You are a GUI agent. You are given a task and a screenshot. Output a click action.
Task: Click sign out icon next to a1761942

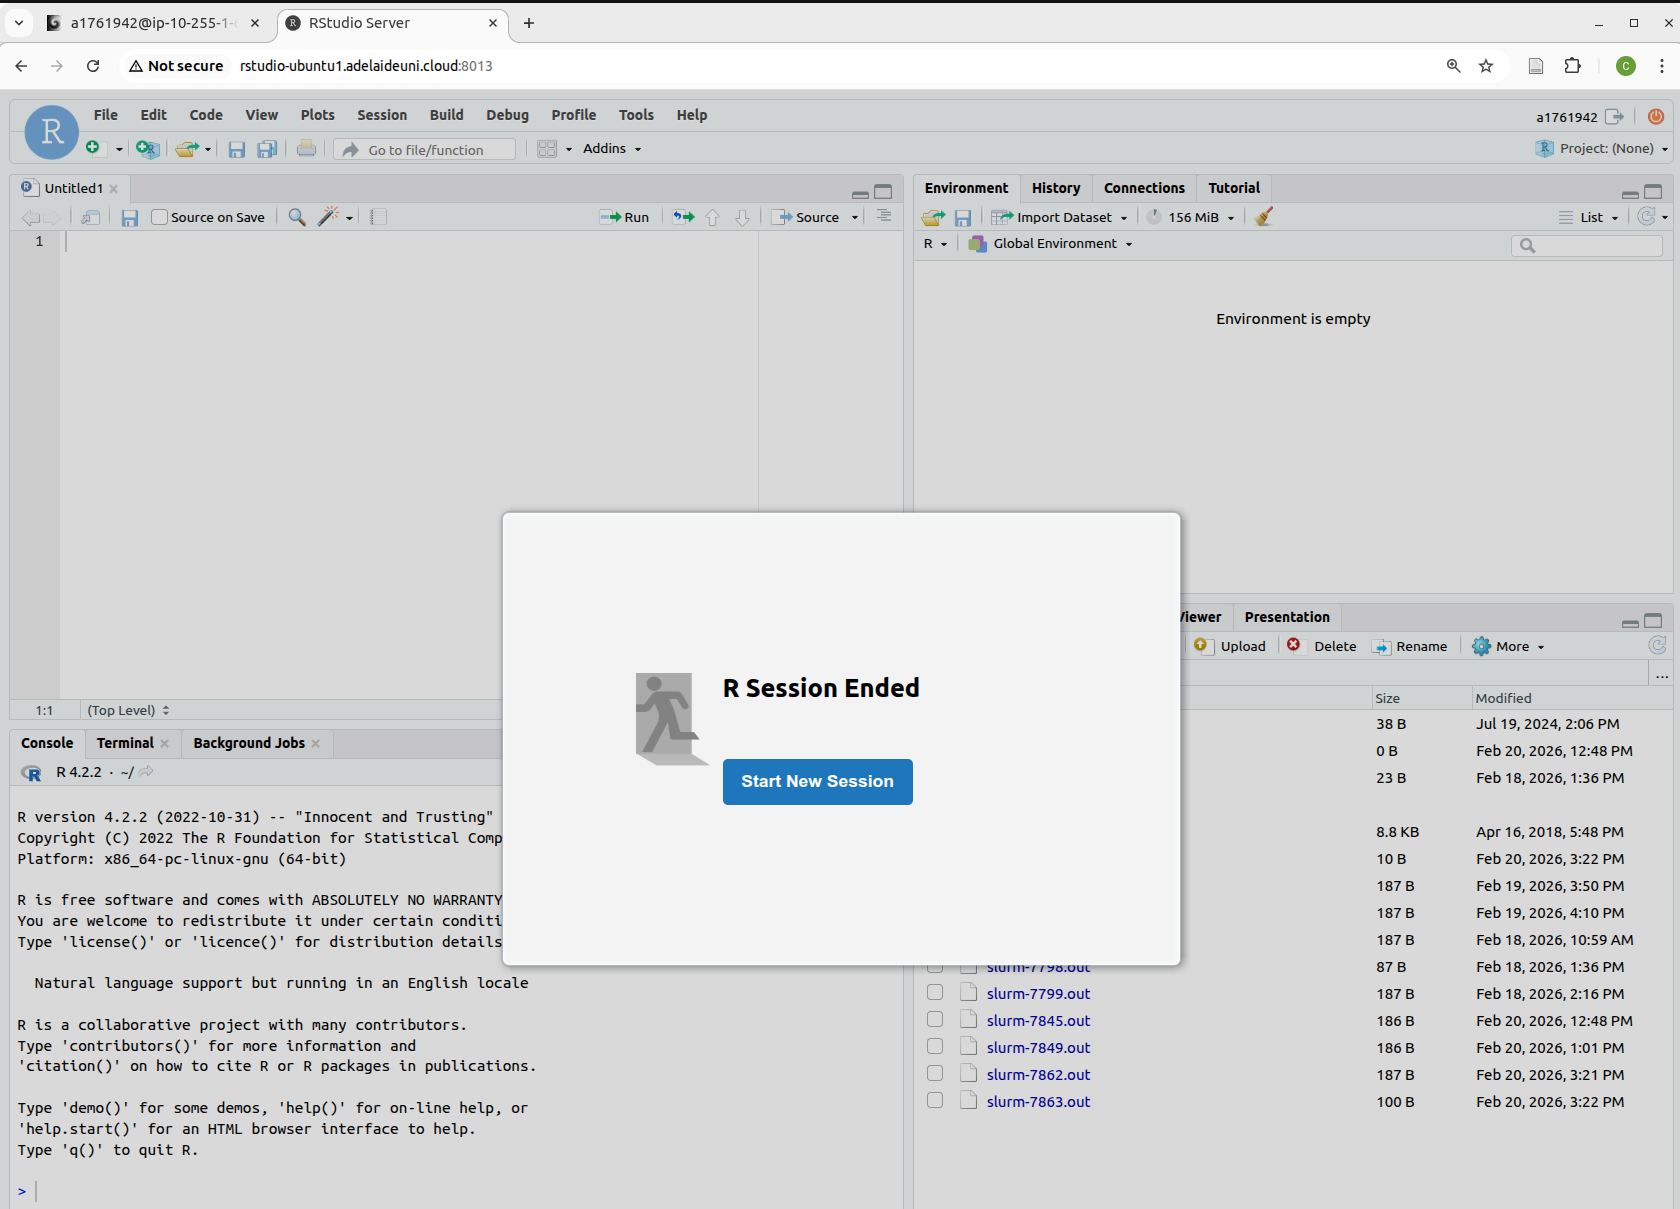click(x=1614, y=117)
